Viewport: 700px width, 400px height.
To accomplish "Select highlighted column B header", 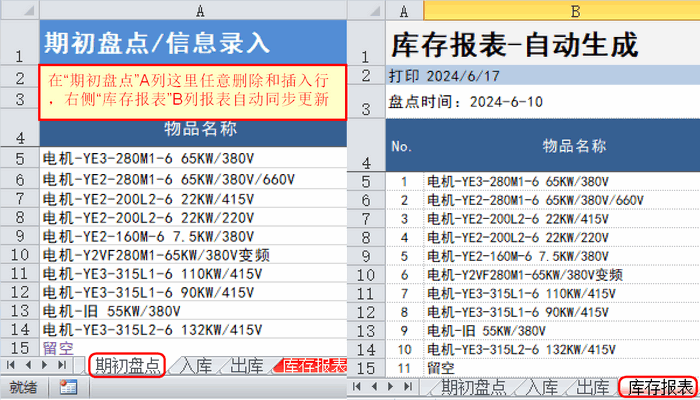I will pos(561,10).
